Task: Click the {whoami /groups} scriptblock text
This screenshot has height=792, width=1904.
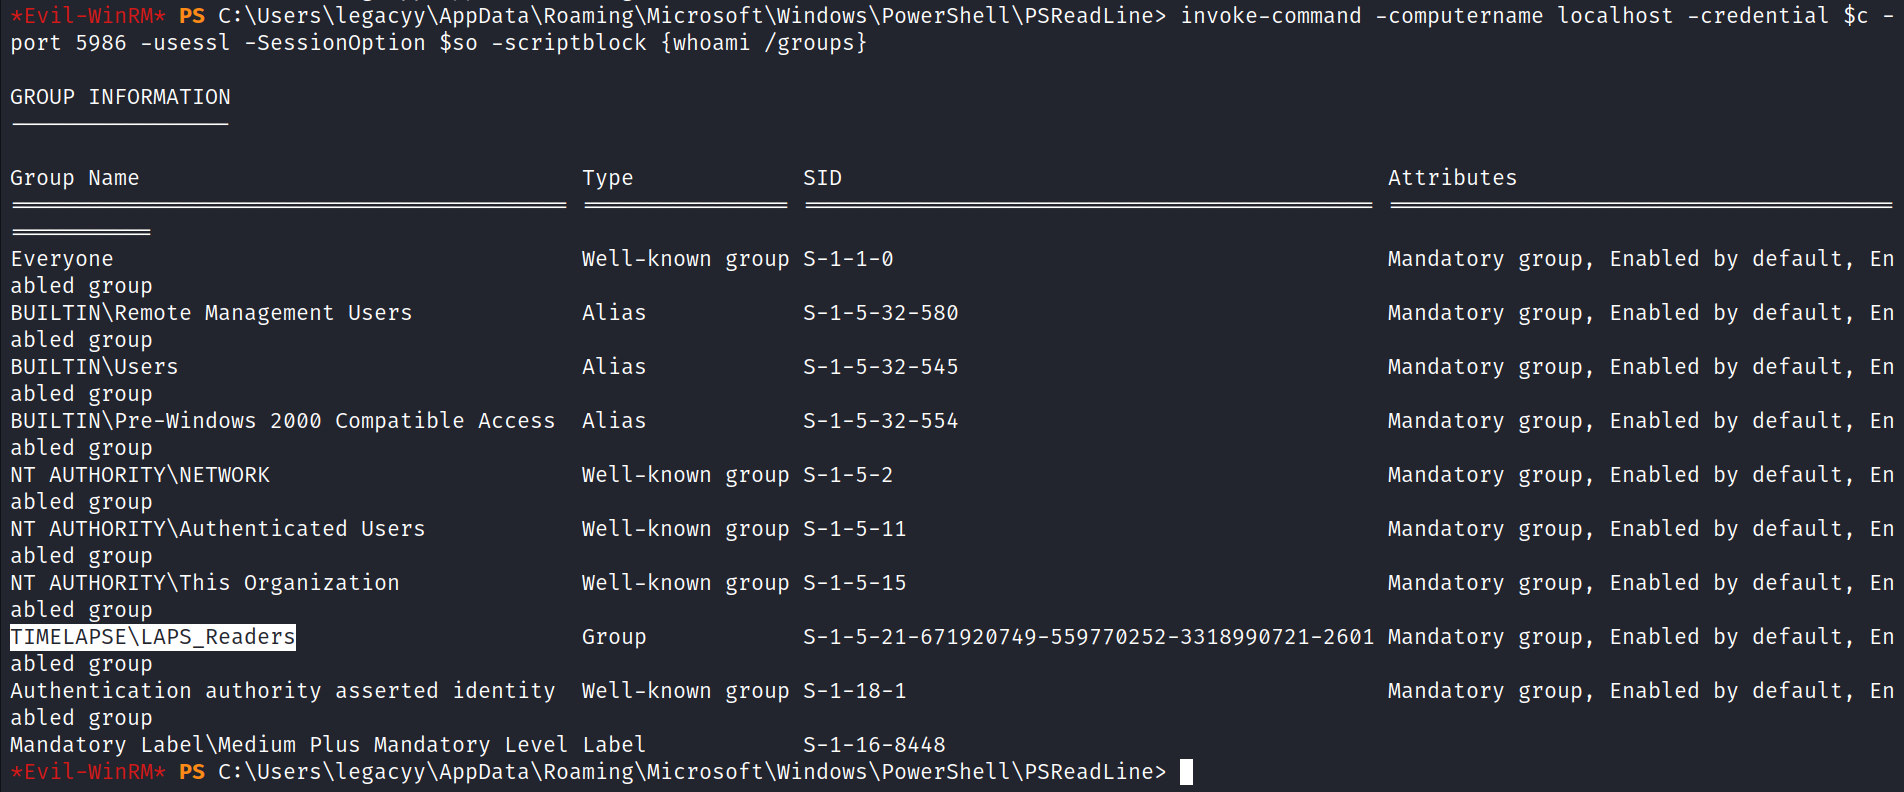Action: [763, 43]
